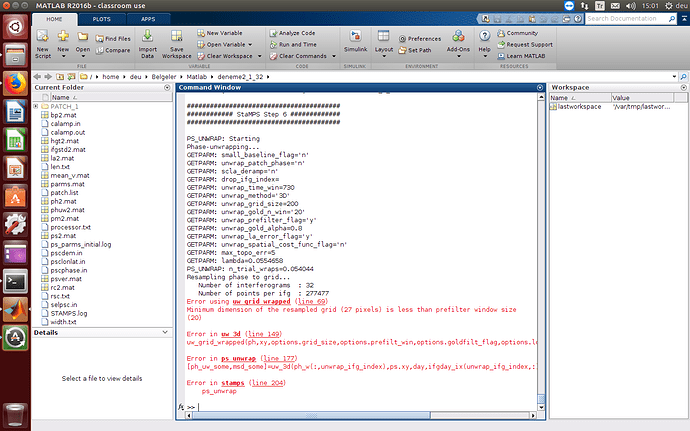Click the browse for folder icon
Screen dimensions: 690x431
[x=71, y=77]
